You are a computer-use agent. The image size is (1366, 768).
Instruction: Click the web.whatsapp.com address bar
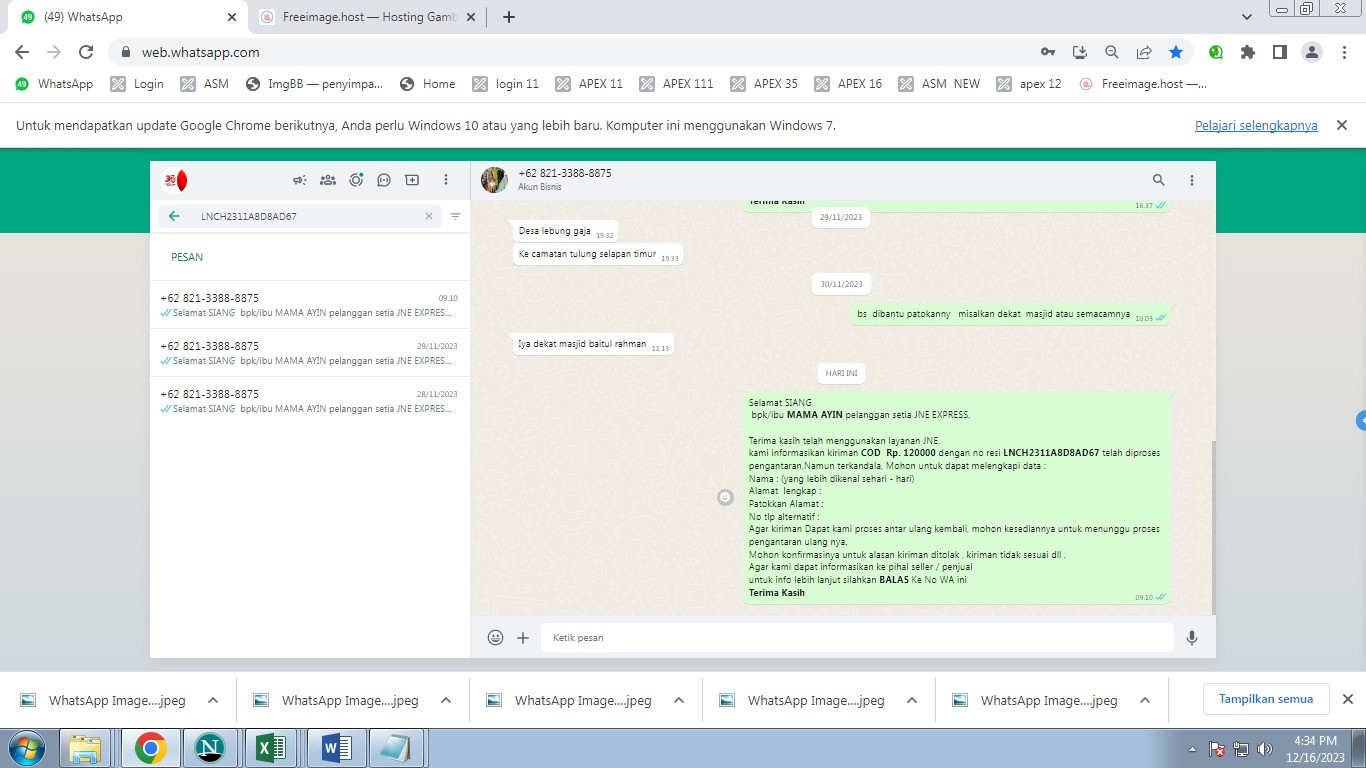coord(570,52)
